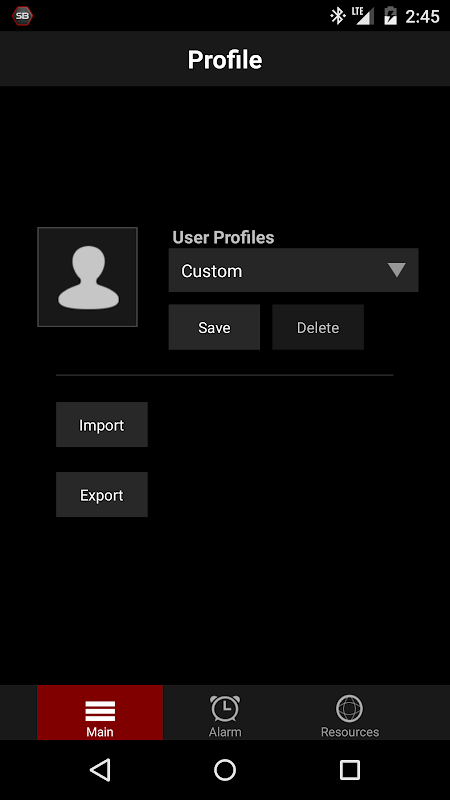Export the profile
The height and width of the screenshot is (800, 450).
102,494
